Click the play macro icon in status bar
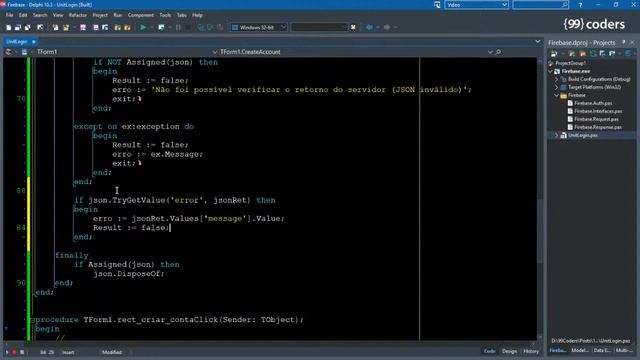This screenshot has width=640, height=360. click(x=7, y=352)
